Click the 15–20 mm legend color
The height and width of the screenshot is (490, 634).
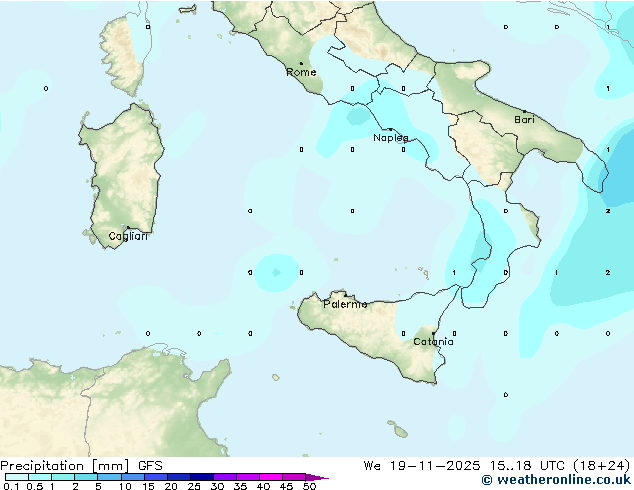point(155,477)
